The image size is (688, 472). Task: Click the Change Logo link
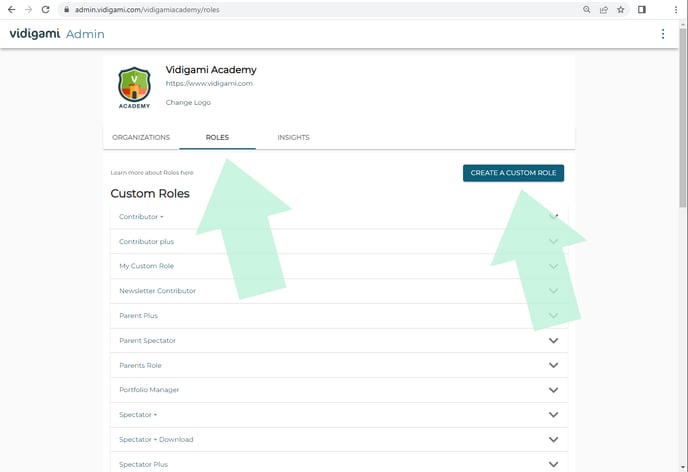click(x=188, y=102)
